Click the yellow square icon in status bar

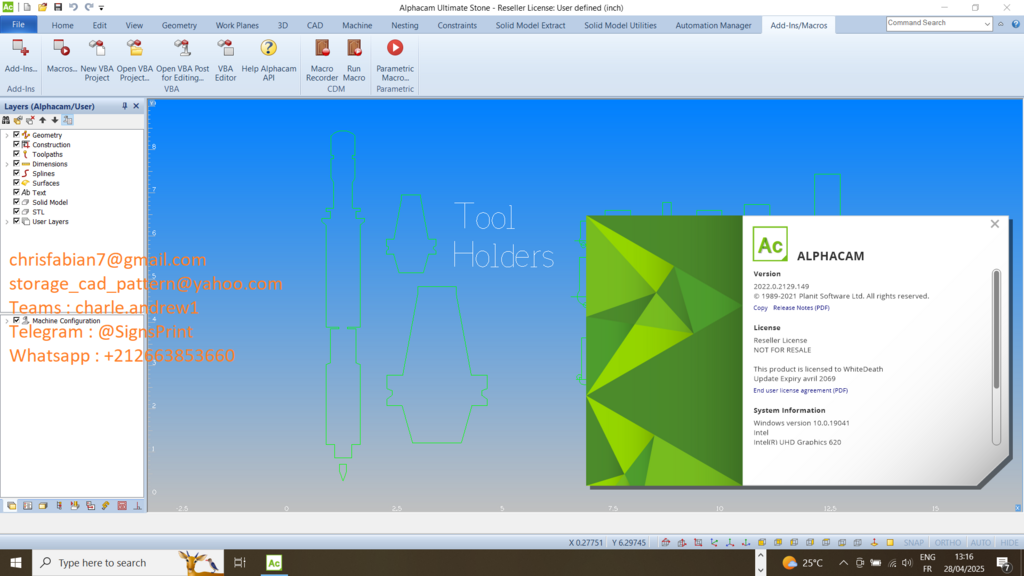point(890,543)
